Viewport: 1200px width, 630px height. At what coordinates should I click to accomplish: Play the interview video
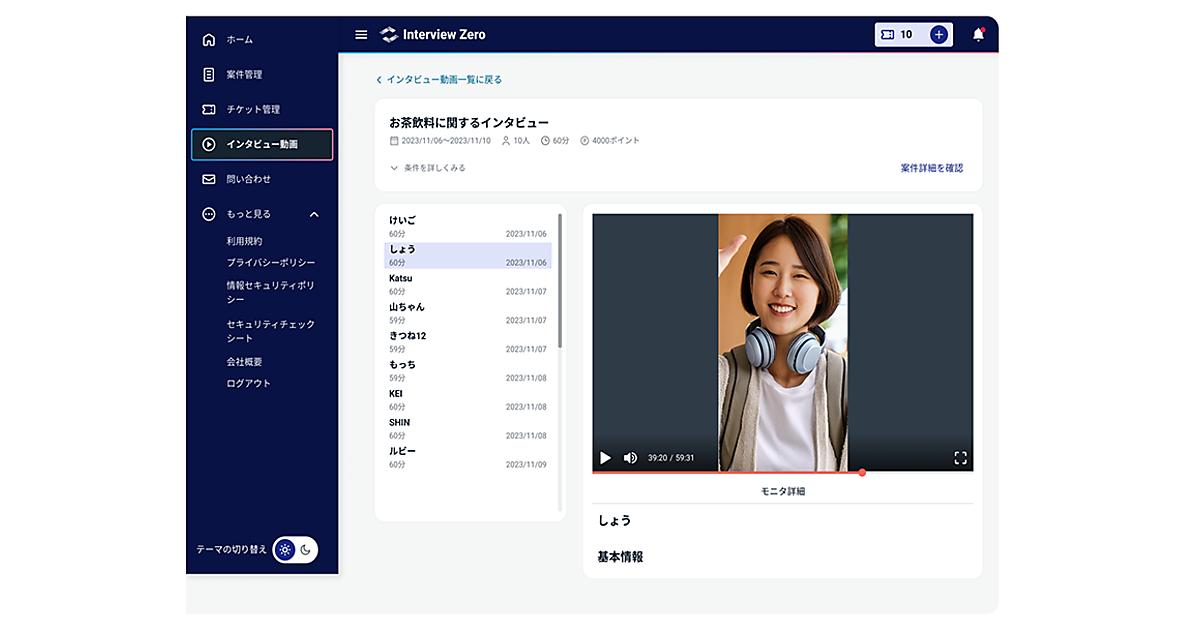click(x=605, y=458)
